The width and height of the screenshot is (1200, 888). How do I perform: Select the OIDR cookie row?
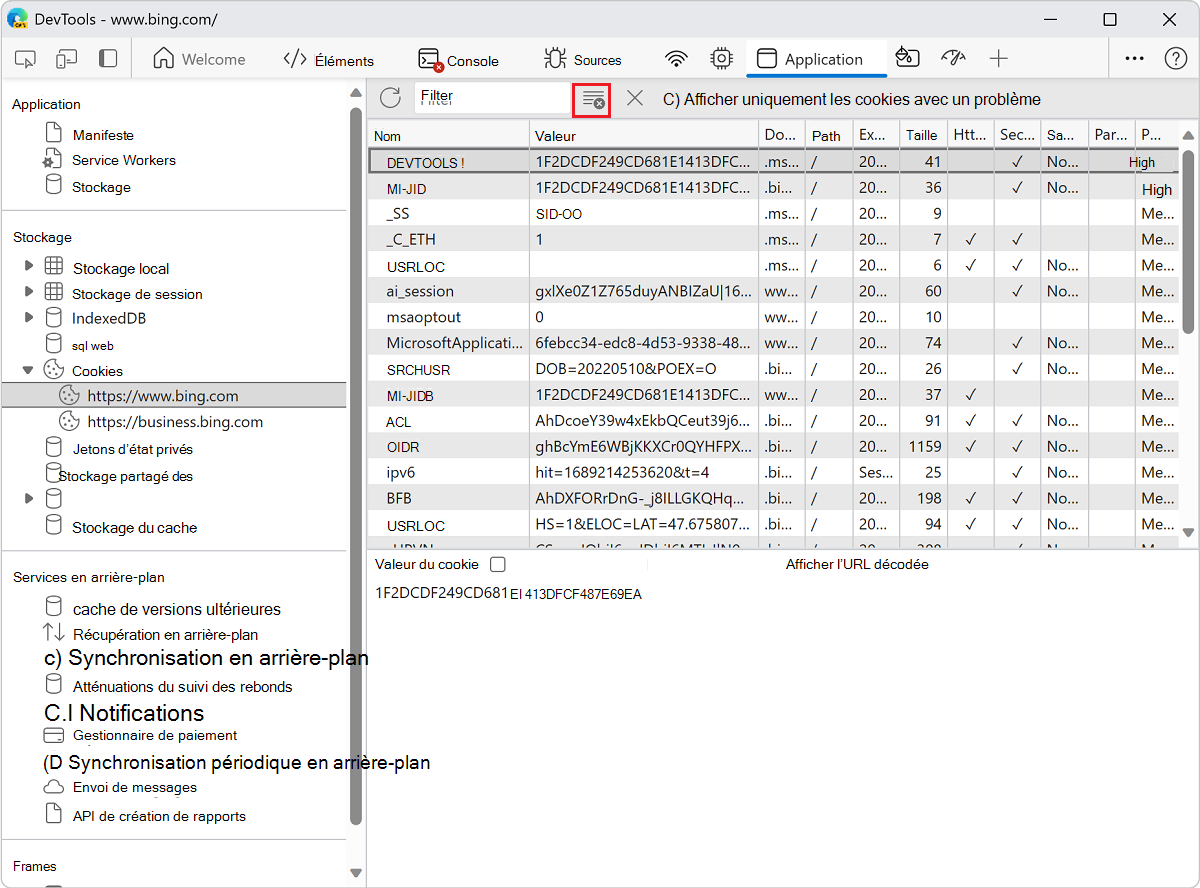tap(773, 446)
